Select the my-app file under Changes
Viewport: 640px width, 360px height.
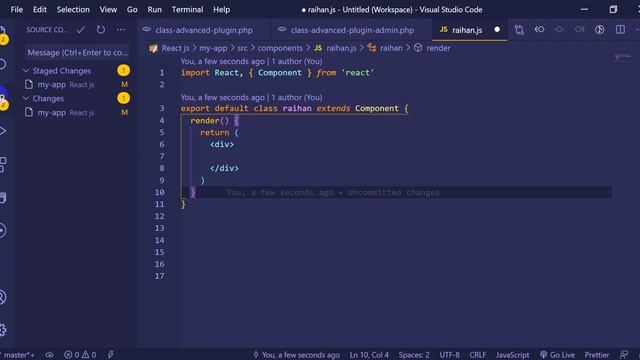76,112
